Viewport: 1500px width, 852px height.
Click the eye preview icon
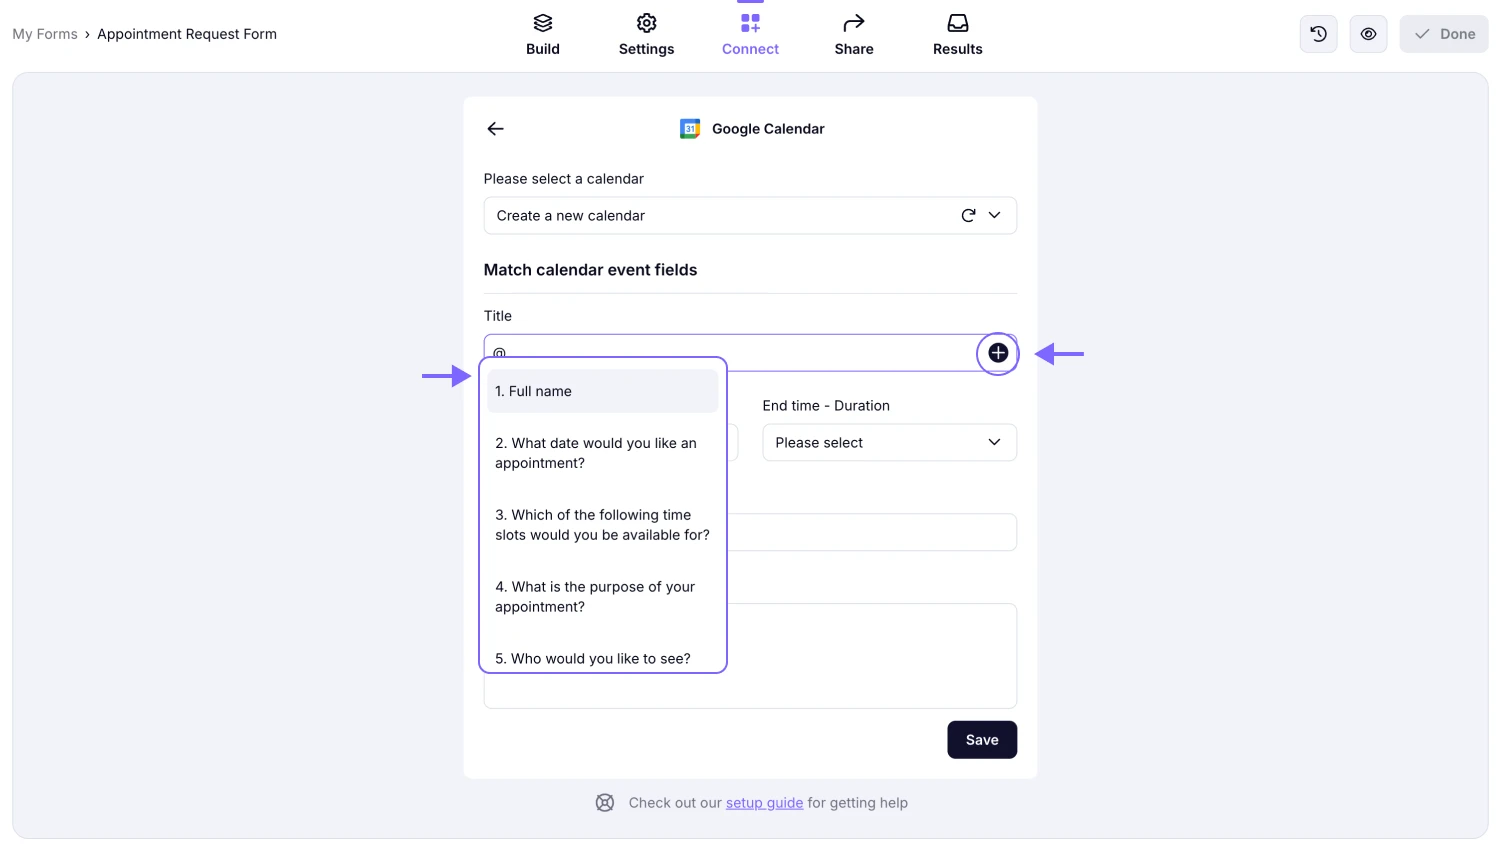coord(1368,33)
